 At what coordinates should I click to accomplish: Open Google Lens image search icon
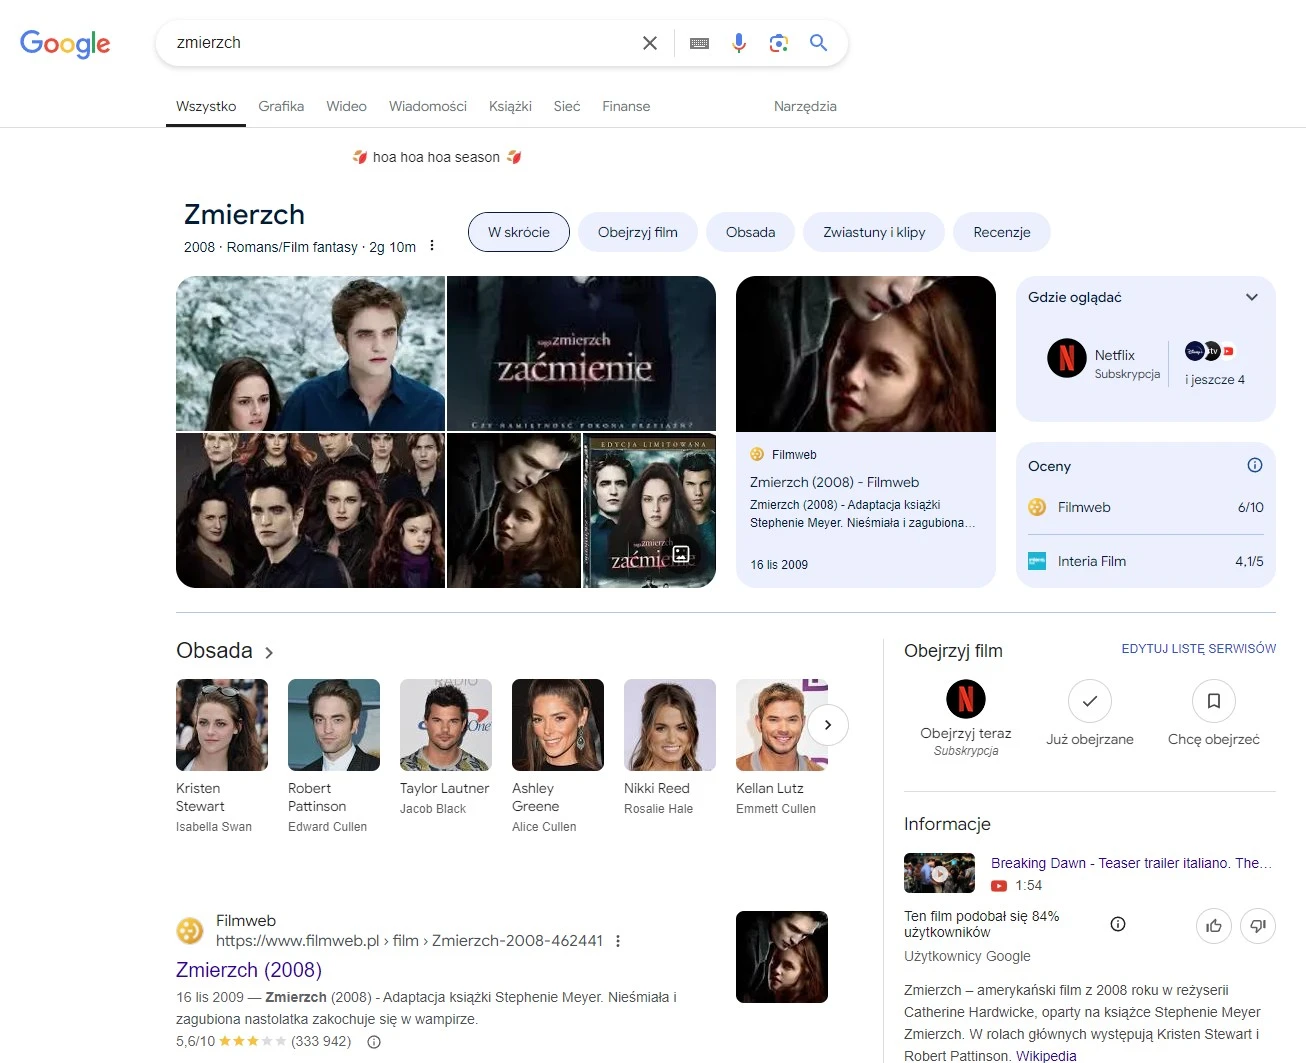click(779, 43)
